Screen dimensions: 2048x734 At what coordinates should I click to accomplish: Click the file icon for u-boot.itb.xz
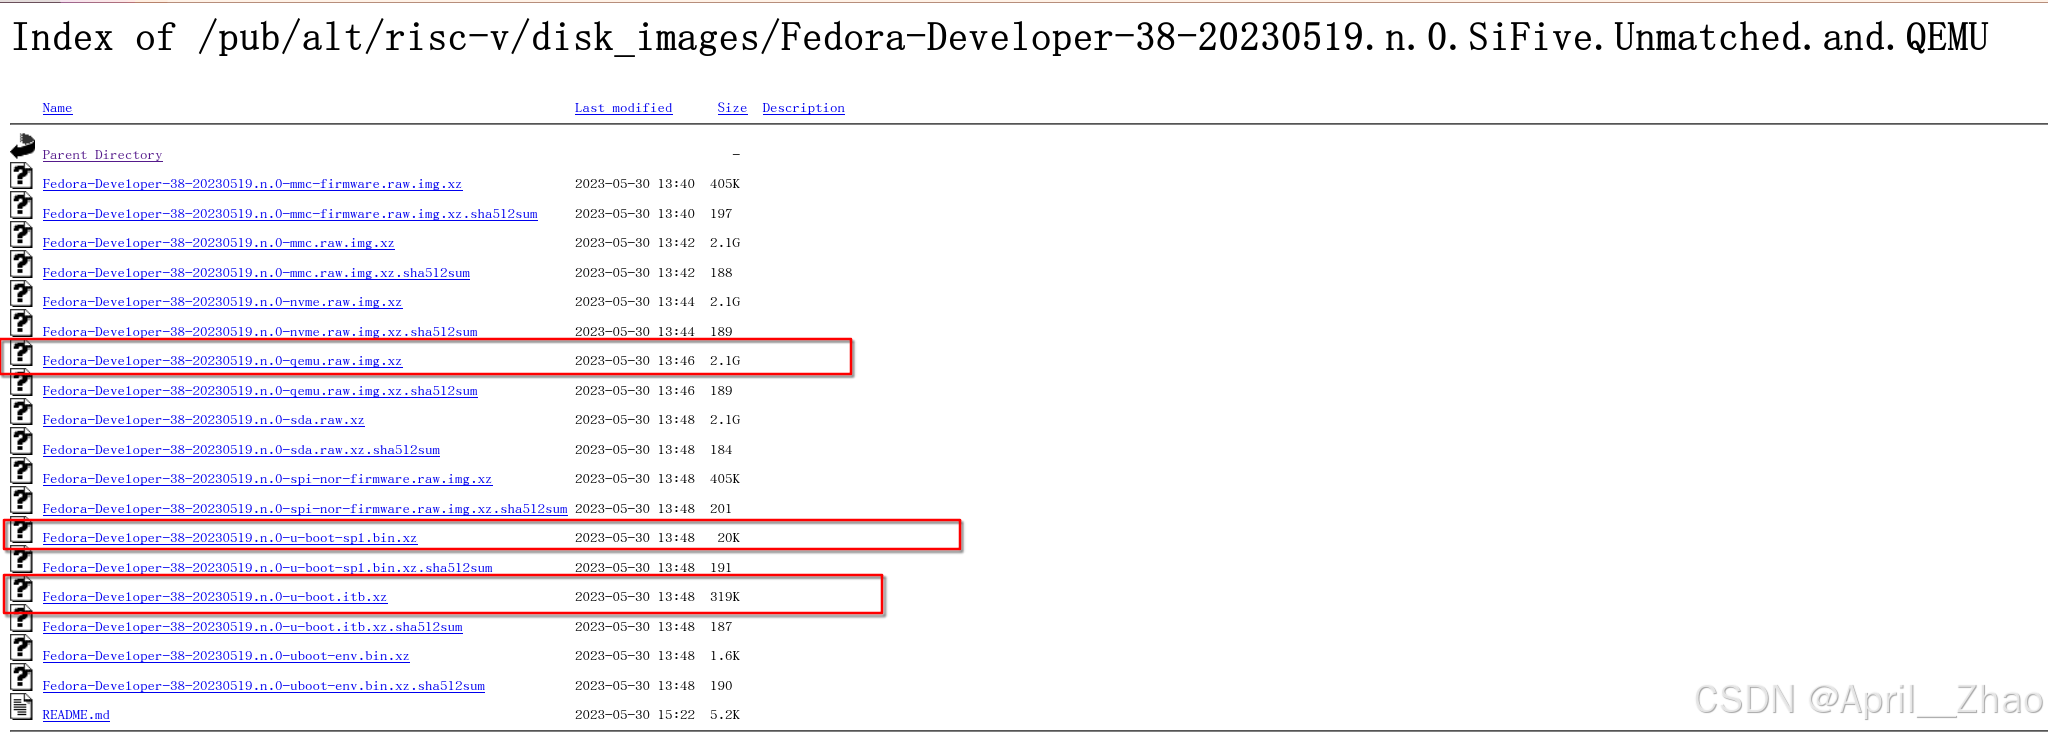pyautogui.click(x=22, y=589)
